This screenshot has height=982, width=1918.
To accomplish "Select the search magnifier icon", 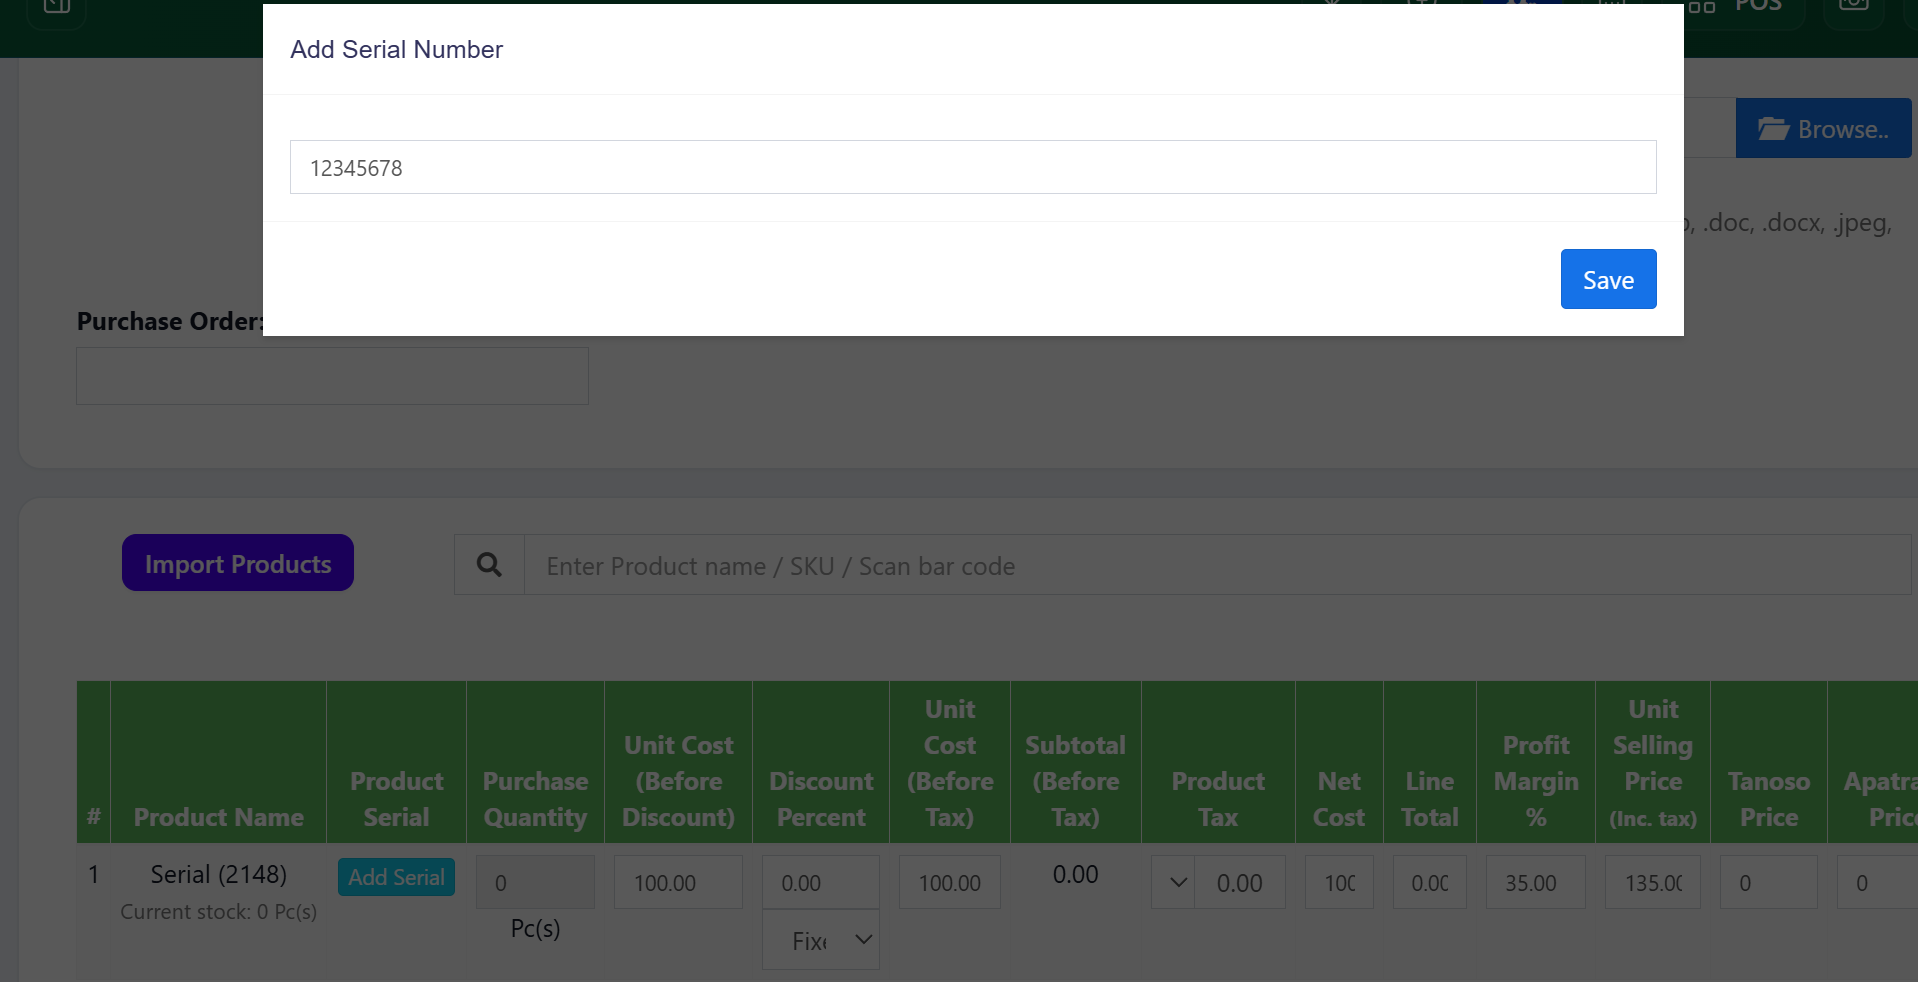I will click(489, 565).
